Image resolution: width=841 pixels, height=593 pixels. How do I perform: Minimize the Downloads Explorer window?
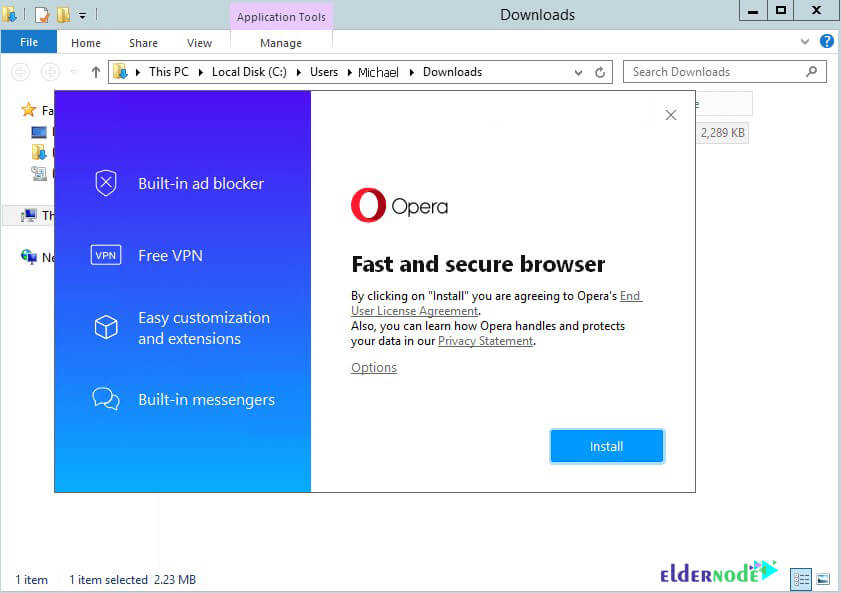pyautogui.click(x=753, y=11)
